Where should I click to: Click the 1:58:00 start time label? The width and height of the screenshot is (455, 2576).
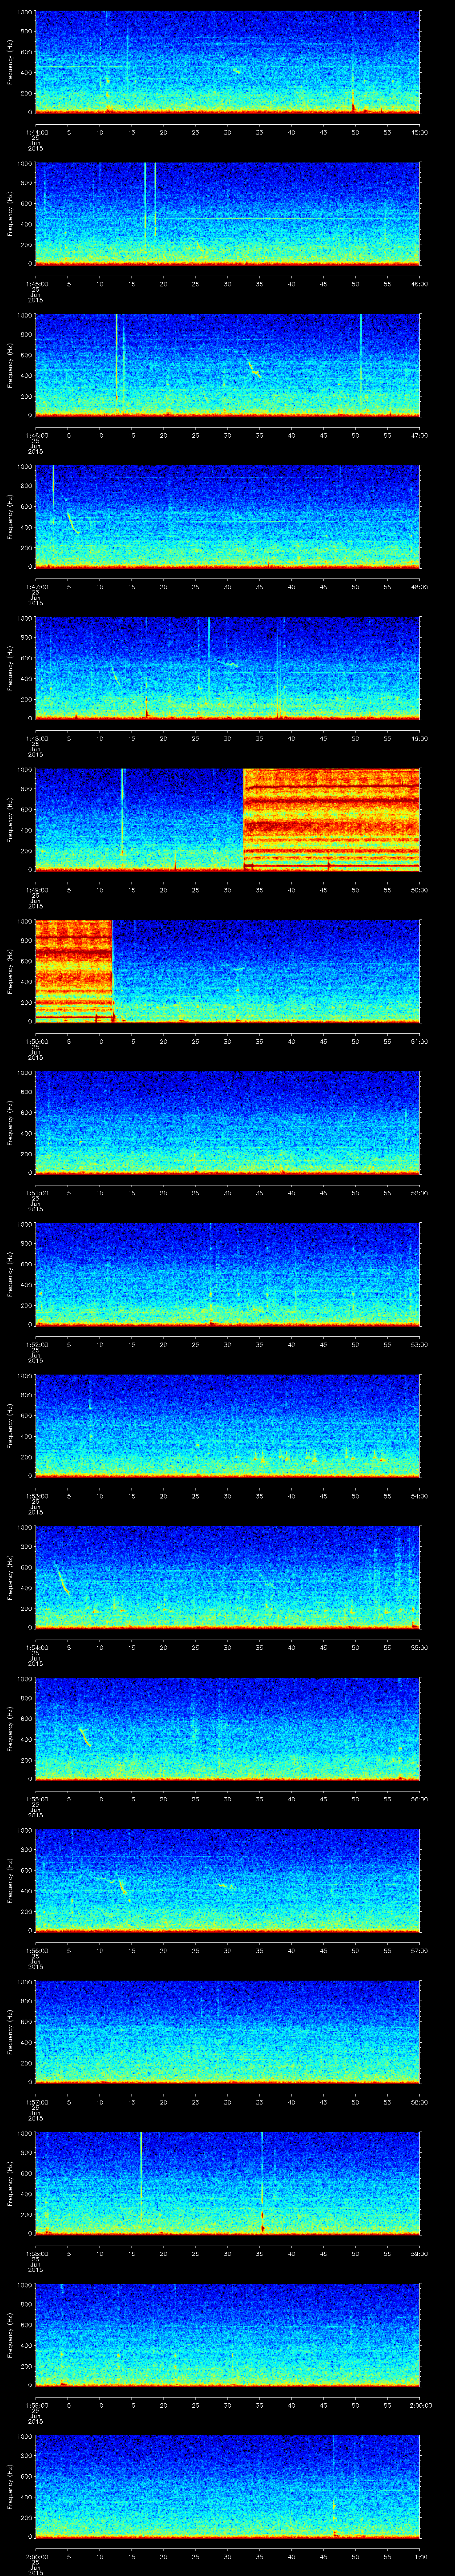click(36, 2253)
